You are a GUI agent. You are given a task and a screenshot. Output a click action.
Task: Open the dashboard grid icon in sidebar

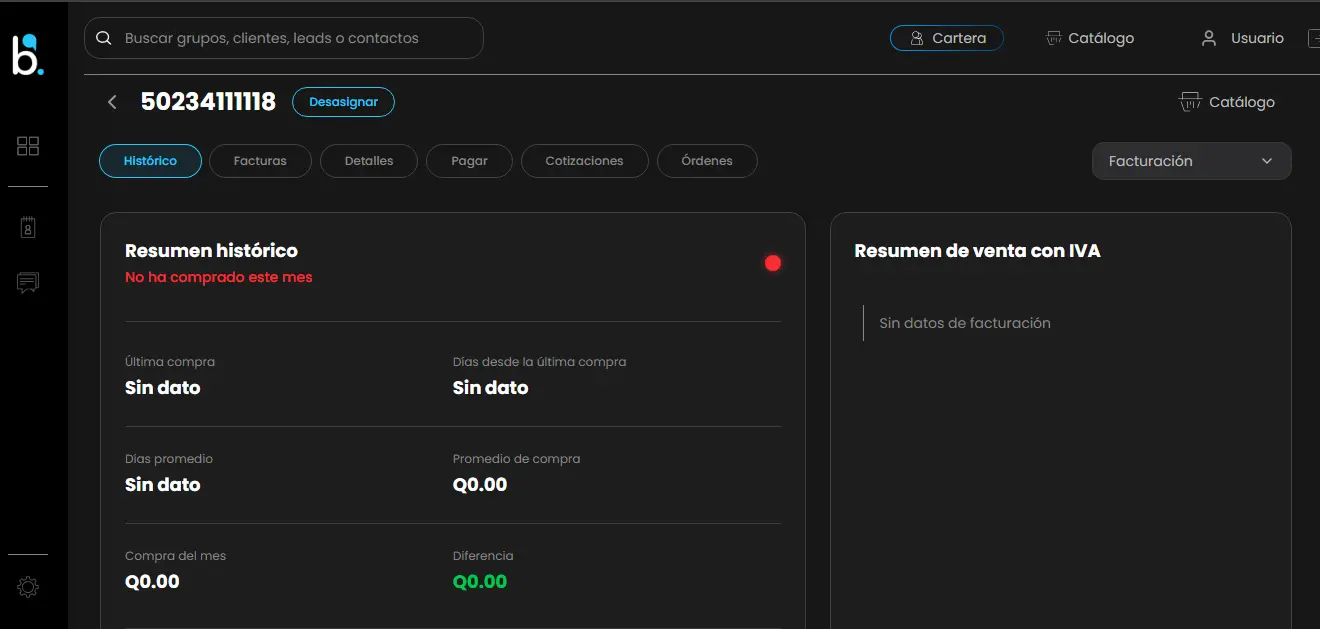click(x=28, y=146)
